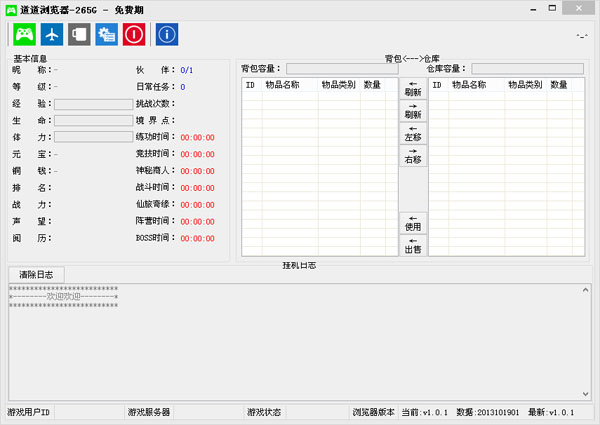Viewport: 600px width, 425px height.
Task: Open the blue info icon
Action: point(167,34)
